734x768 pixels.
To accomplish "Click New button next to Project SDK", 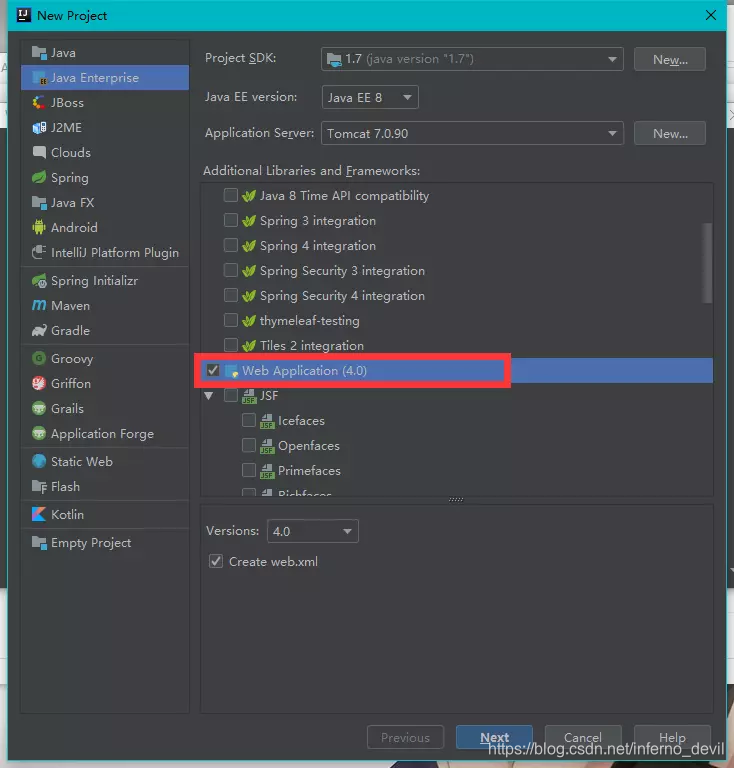I will (670, 59).
